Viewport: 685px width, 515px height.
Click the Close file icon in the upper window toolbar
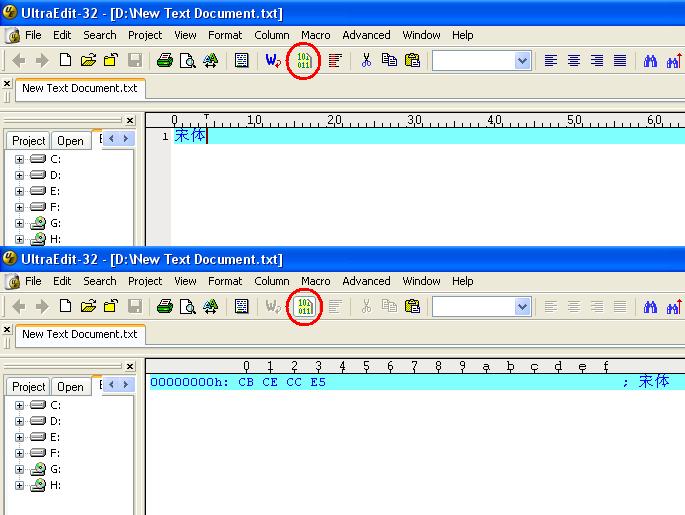coord(111,60)
